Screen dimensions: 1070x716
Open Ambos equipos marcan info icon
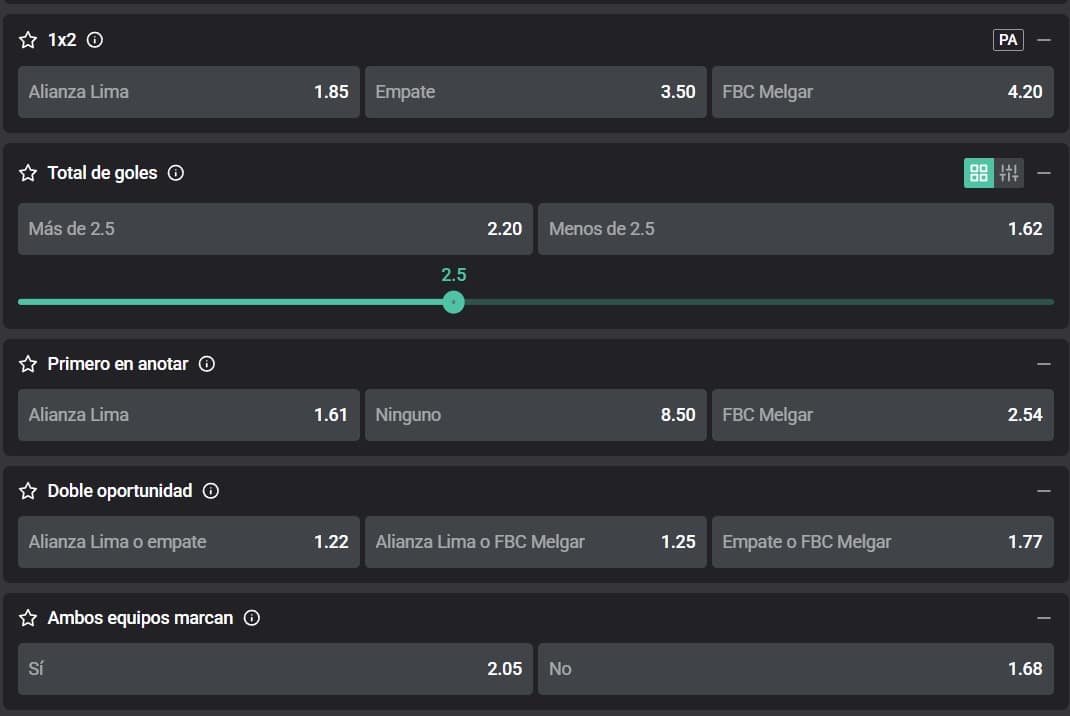tap(252, 618)
